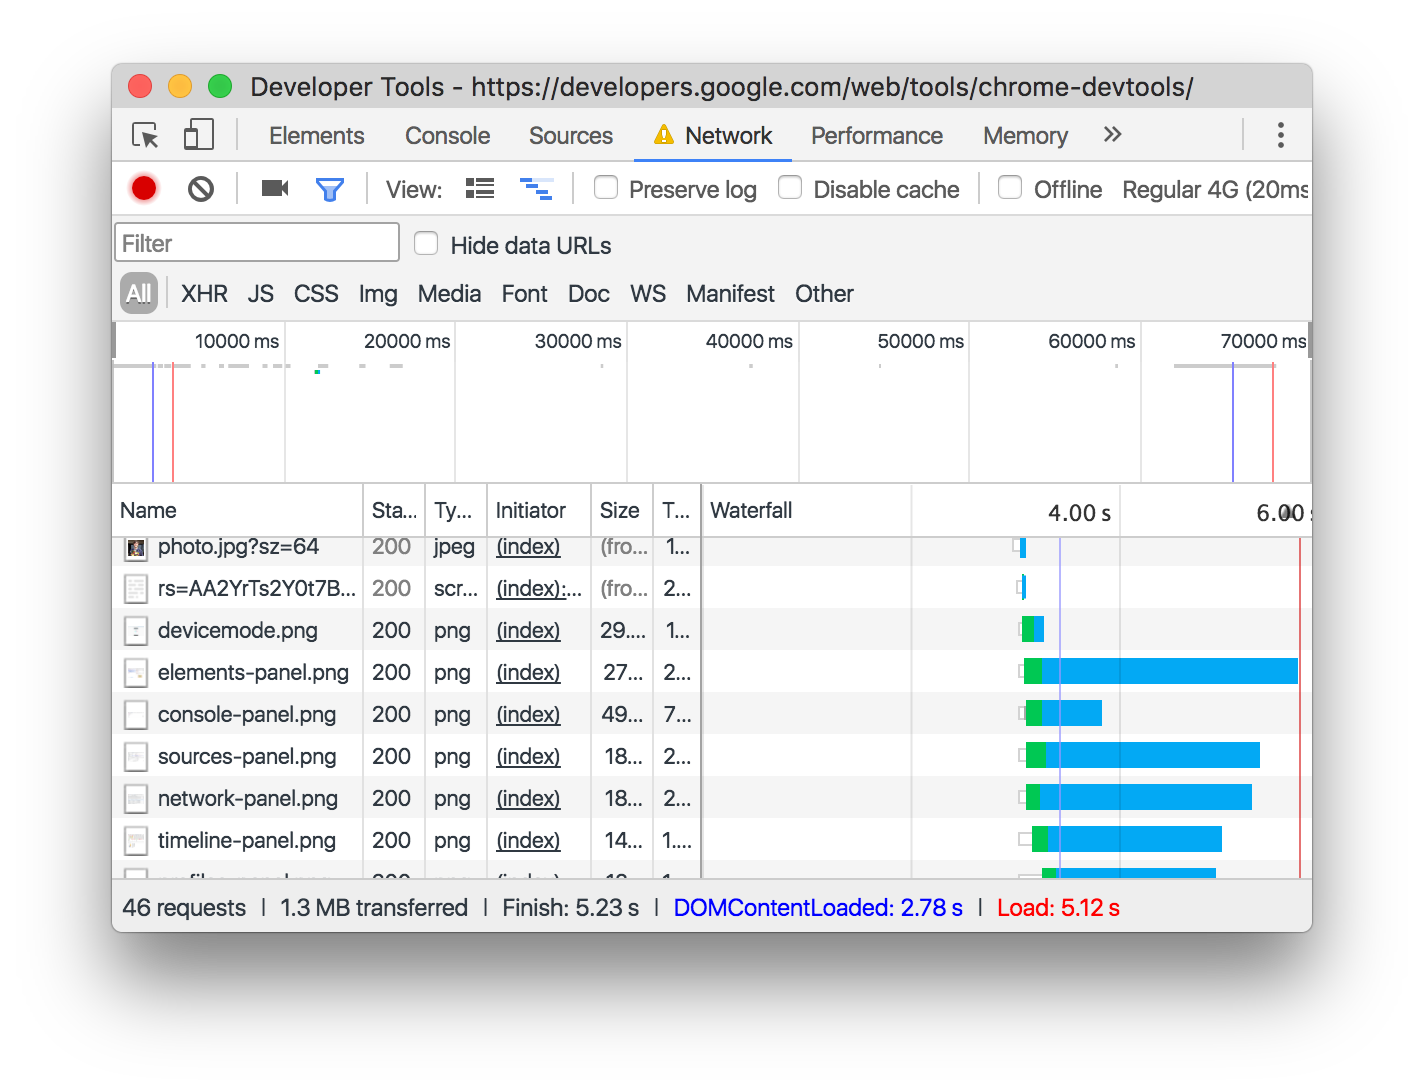Sort by the Name column header
1424x1092 pixels.
[238, 511]
